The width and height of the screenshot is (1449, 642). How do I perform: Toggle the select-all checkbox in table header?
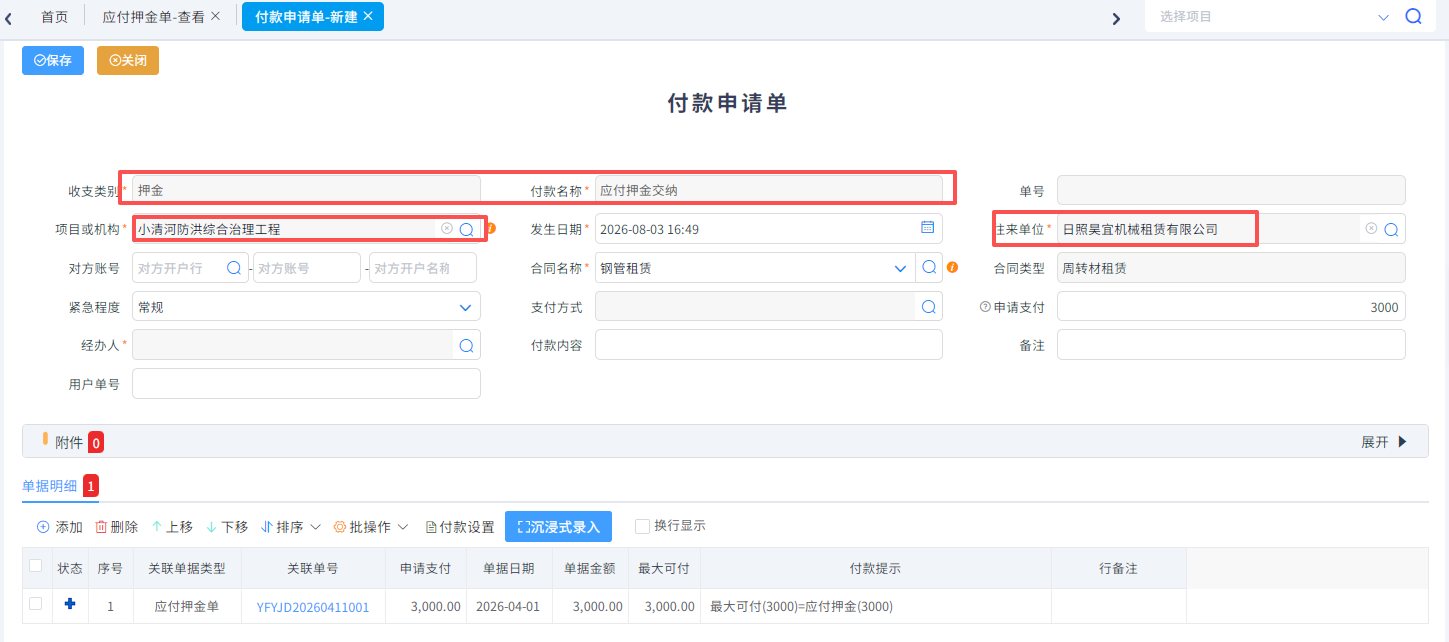pos(36,566)
